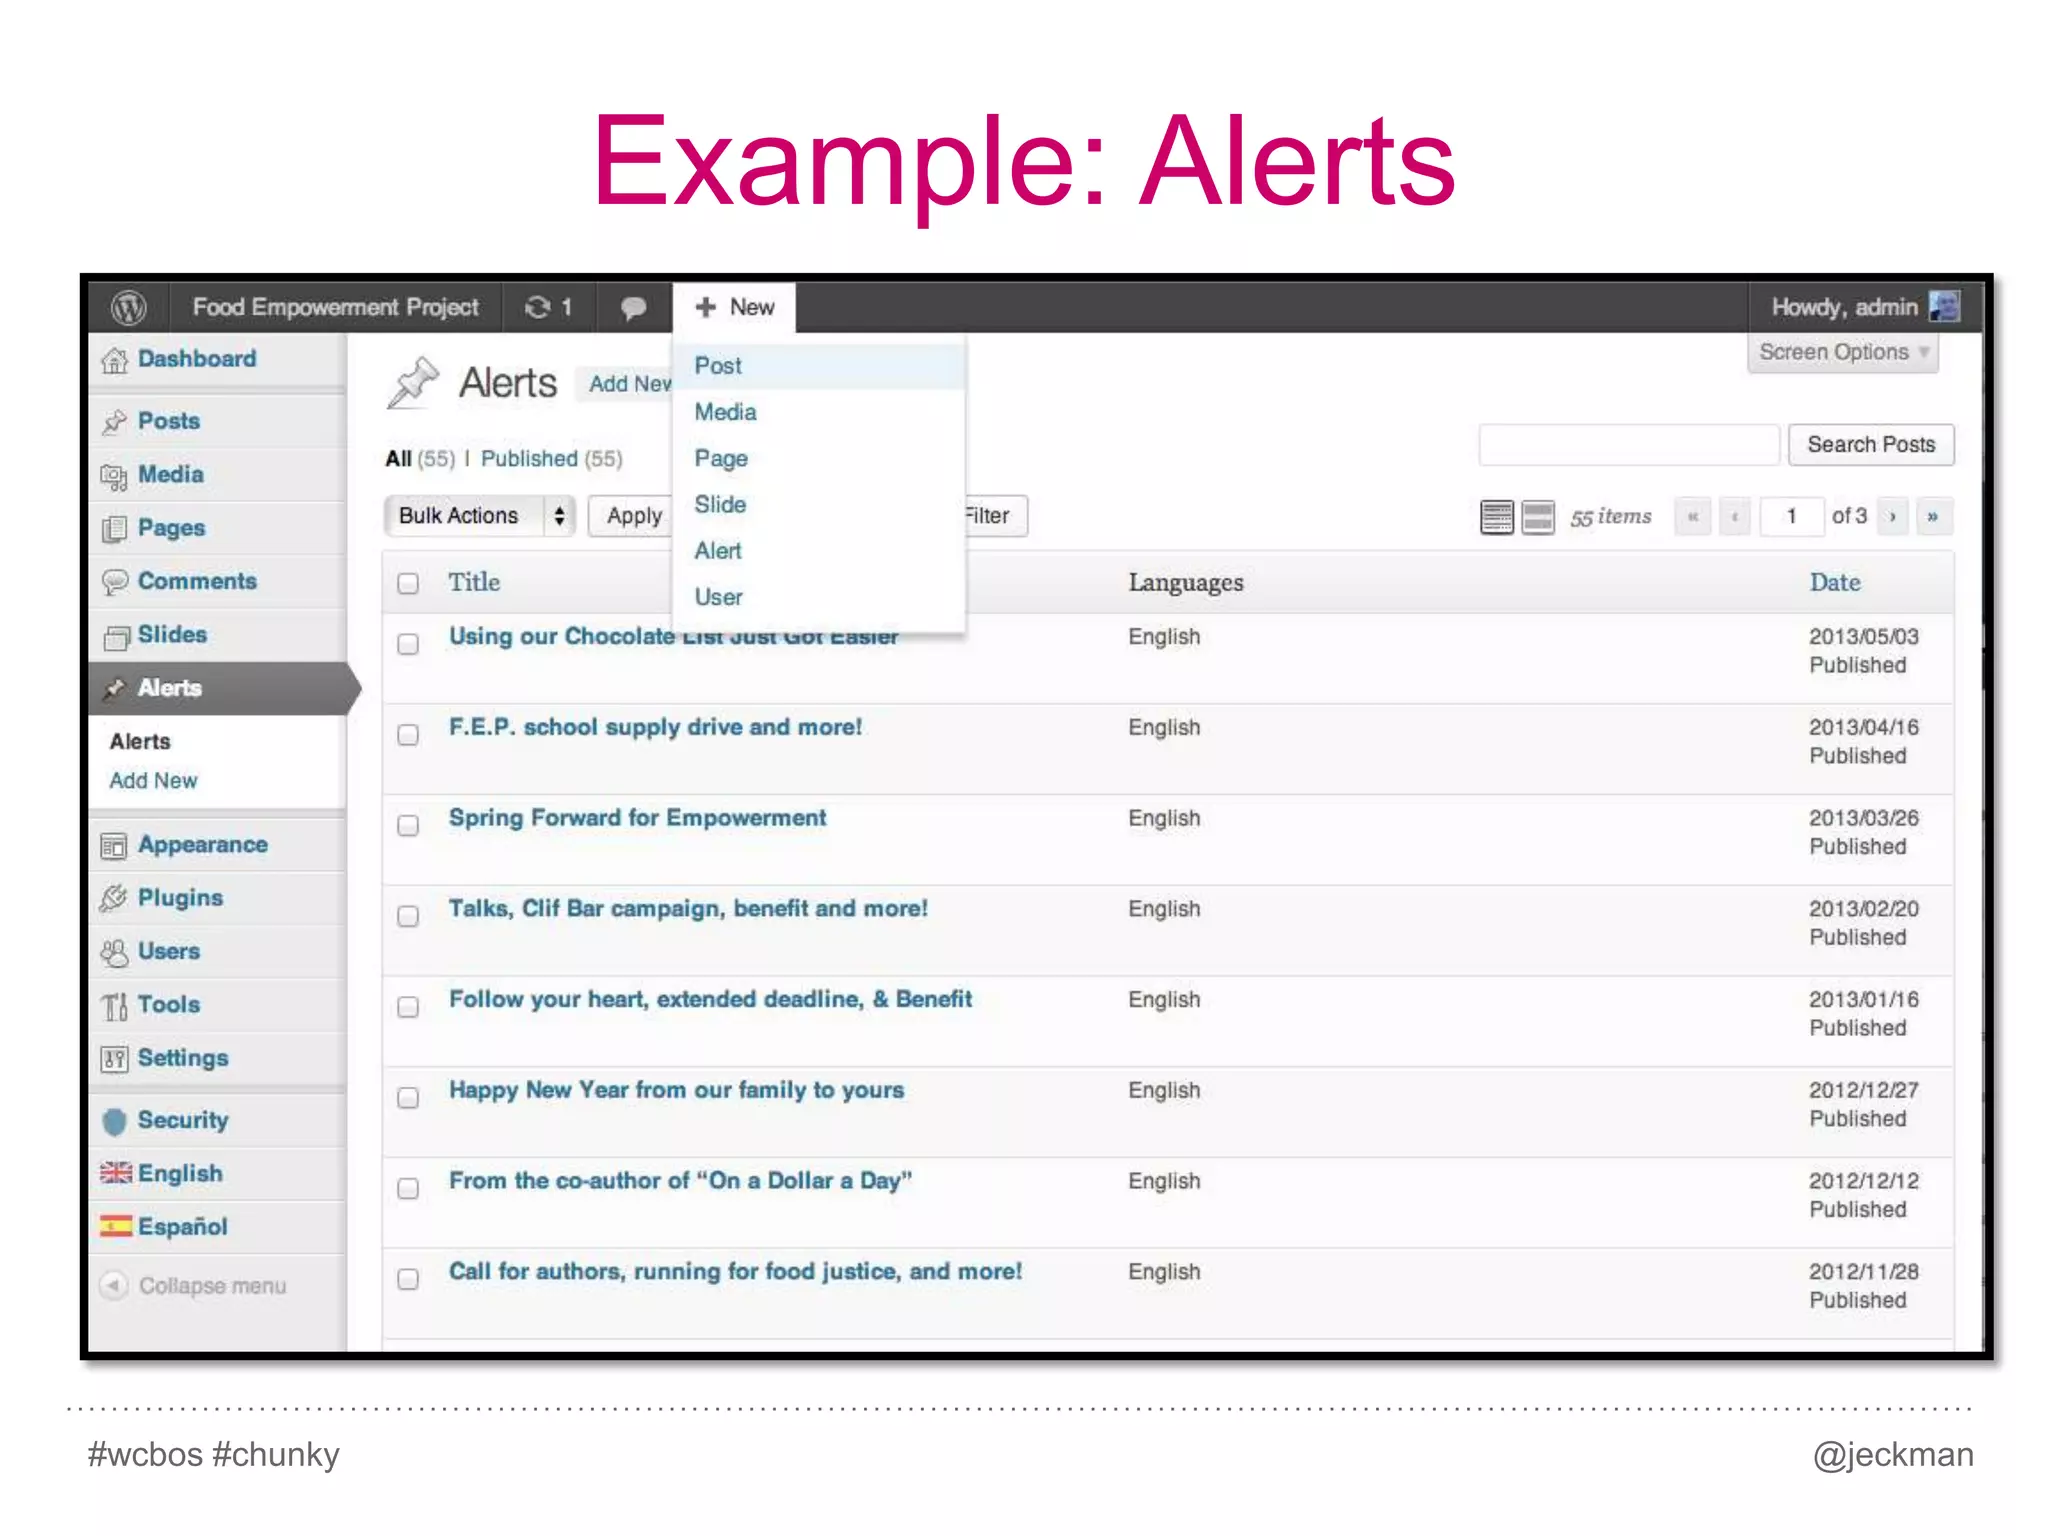Image resolution: width=2048 pixels, height=1536 pixels.
Task: Expand the Screen Options panel
Action: [1843, 352]
